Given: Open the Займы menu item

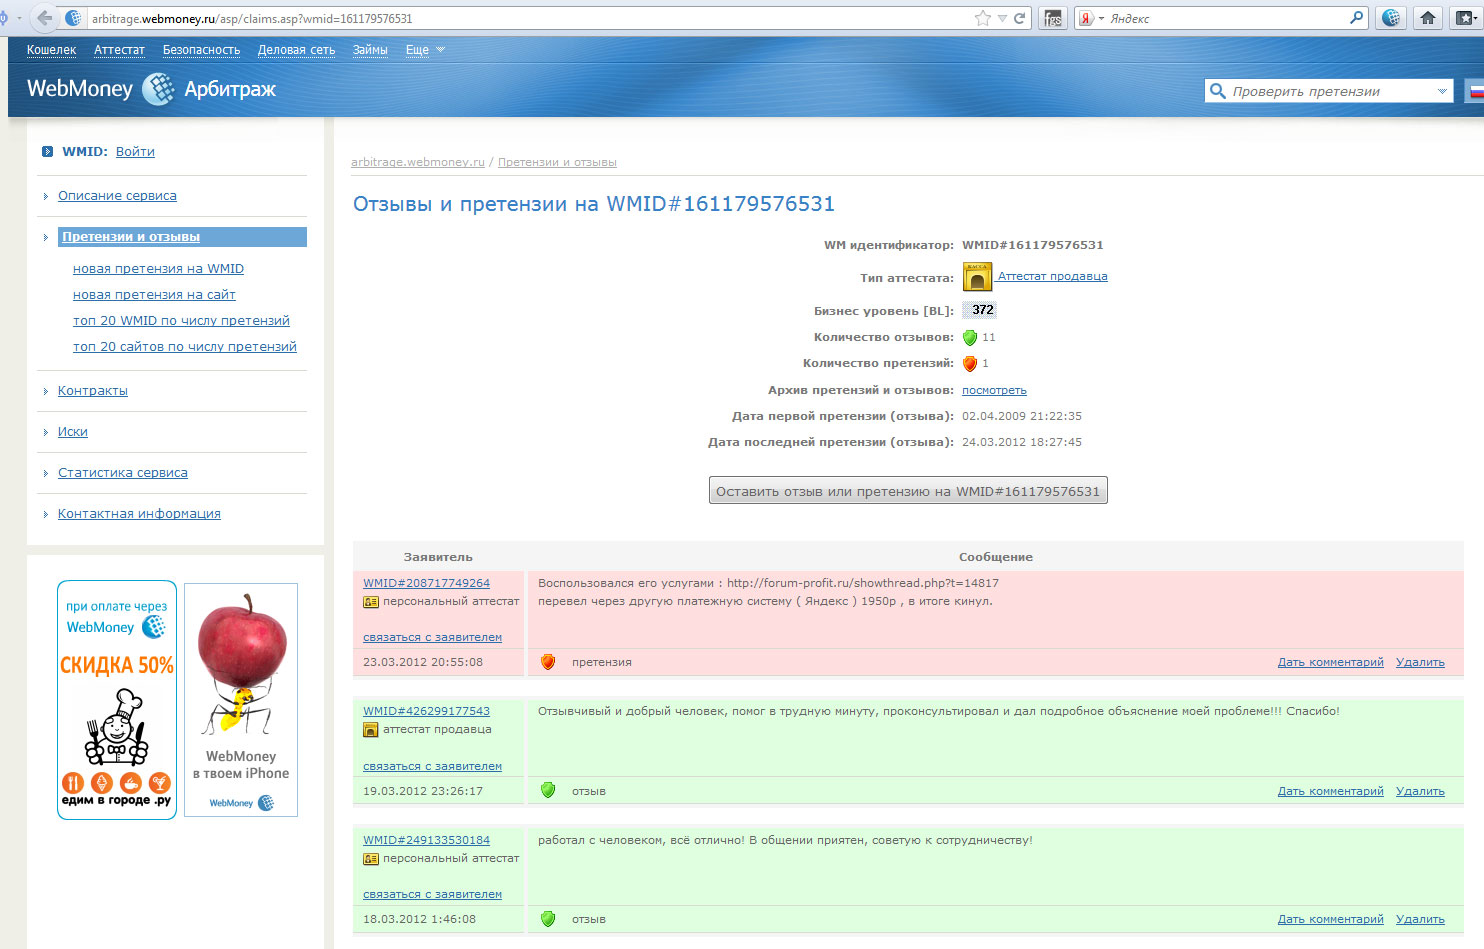Looking at the screenshot, I should (x=370, y=50).
